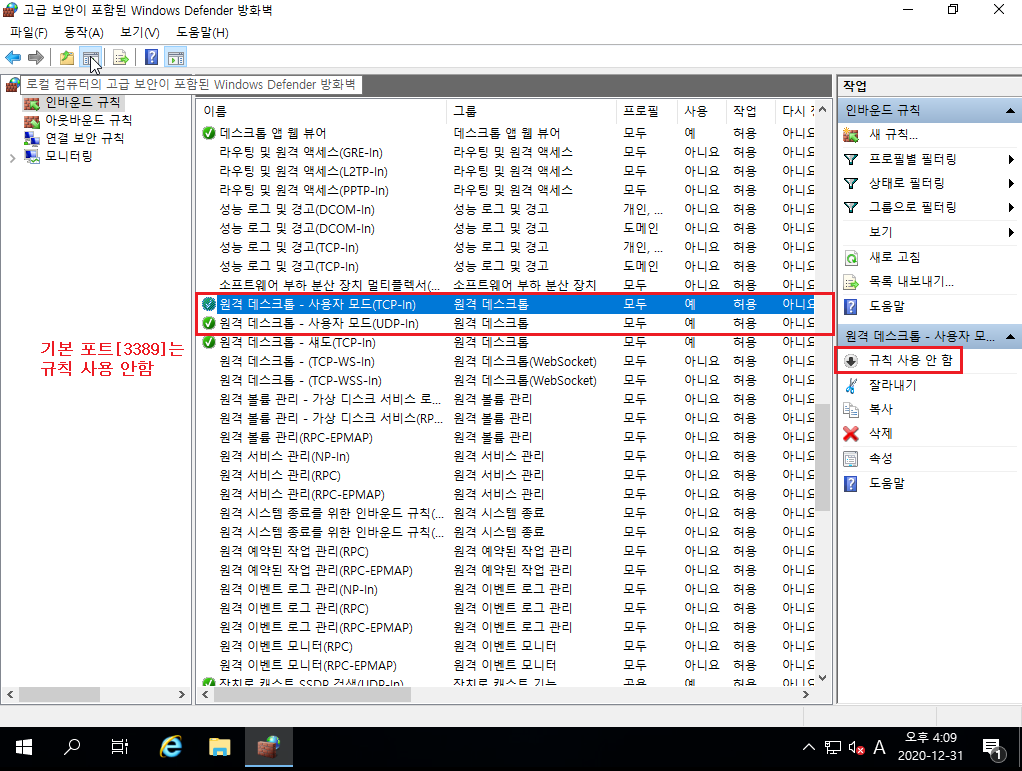1022x771 pixels.
Task: Open File Explorer from the taskbar
Action: pyautogui.click(x=220, y=747)
